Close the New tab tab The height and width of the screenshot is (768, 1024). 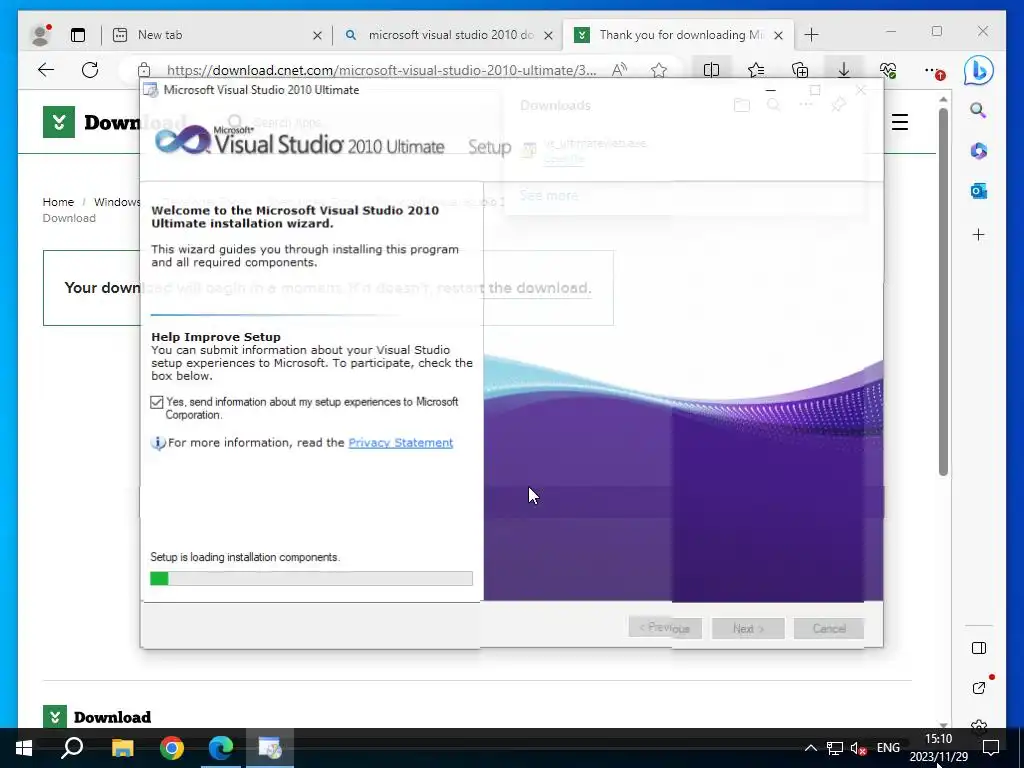(x=317, y=35)
